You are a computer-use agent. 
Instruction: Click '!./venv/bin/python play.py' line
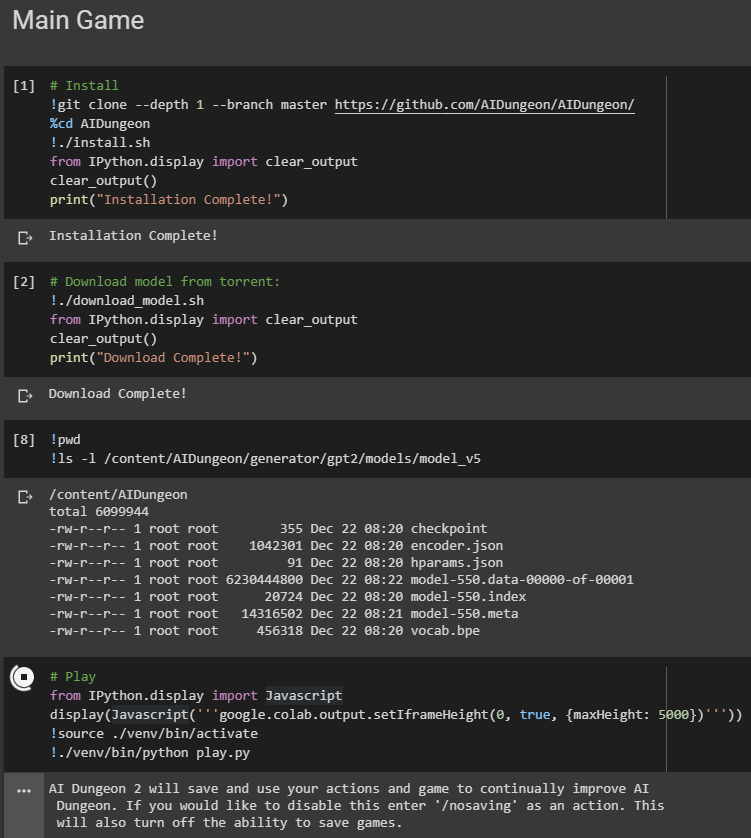pos(150,753)
